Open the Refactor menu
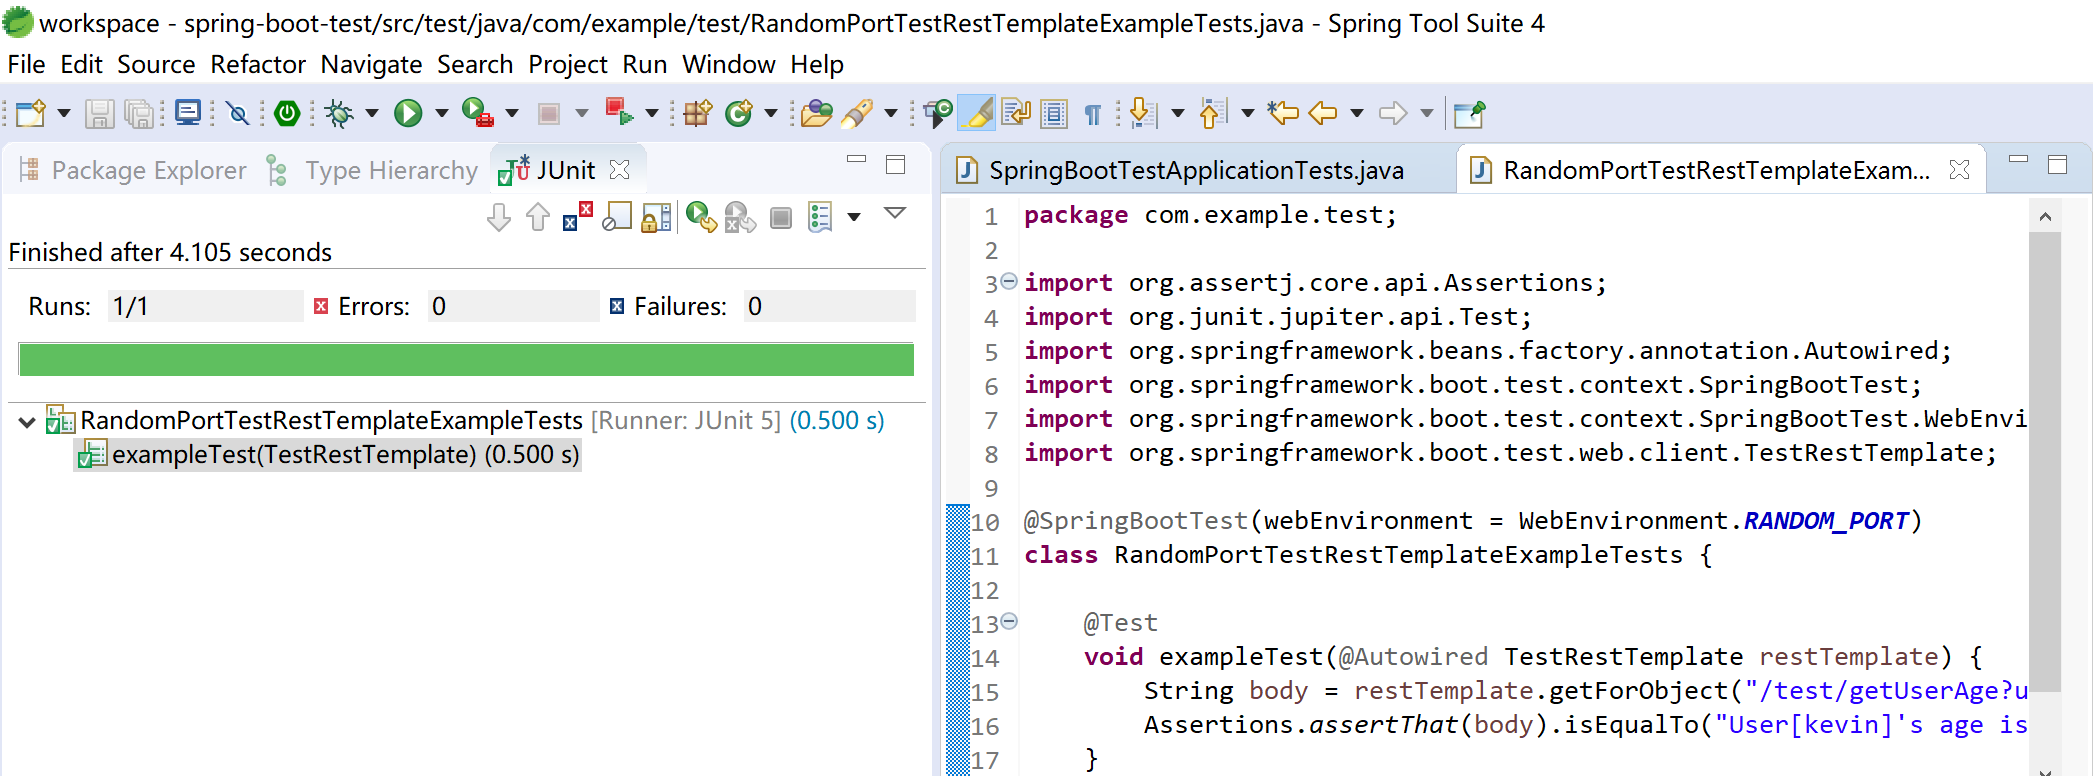The height and width of the screenshot is (776, 2093). click(257, 65)
